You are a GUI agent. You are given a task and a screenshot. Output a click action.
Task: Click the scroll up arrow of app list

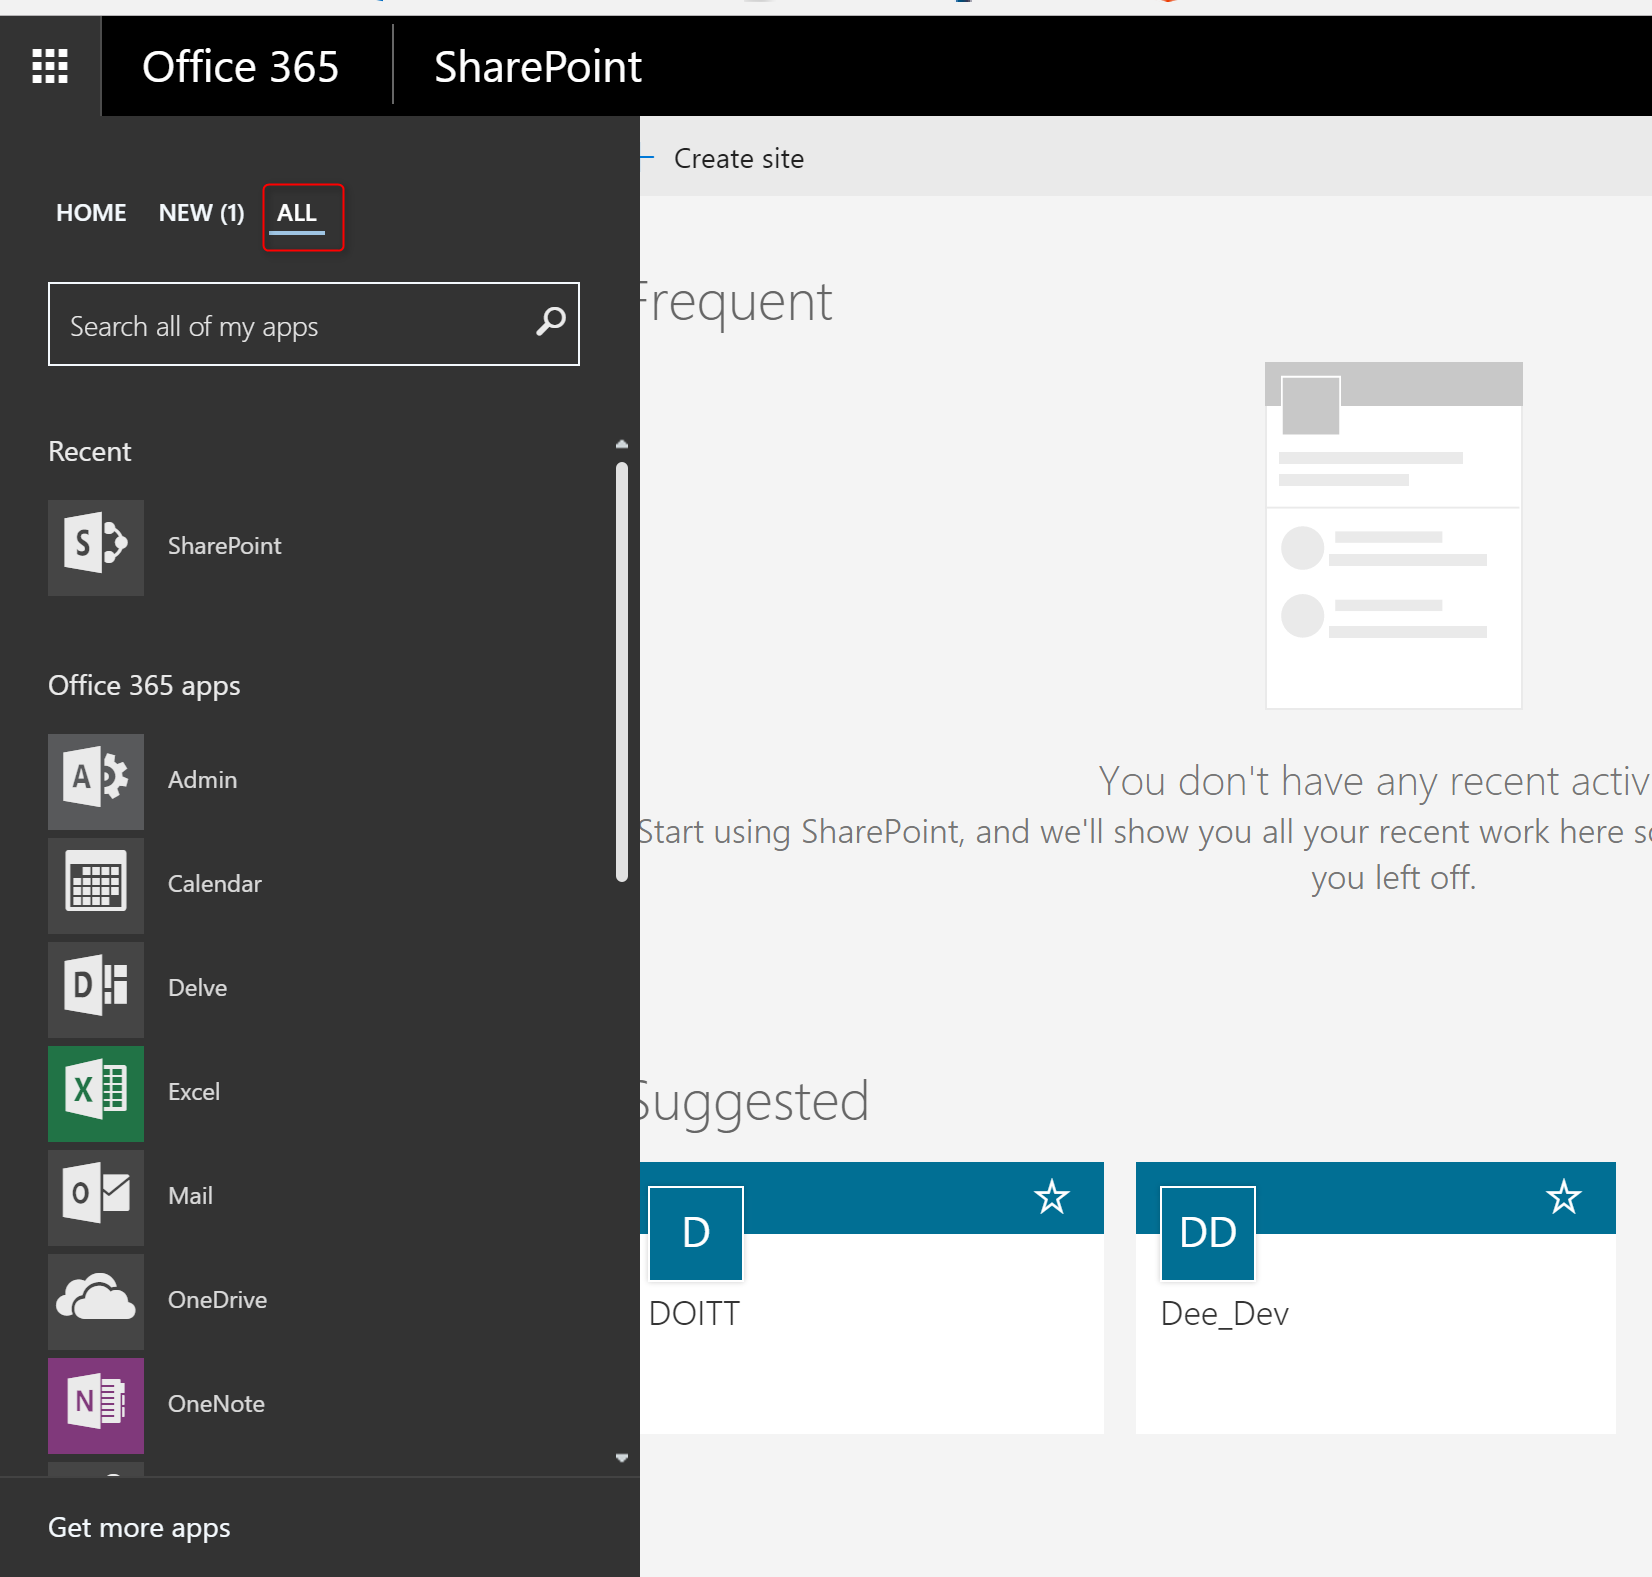(622, 444)
